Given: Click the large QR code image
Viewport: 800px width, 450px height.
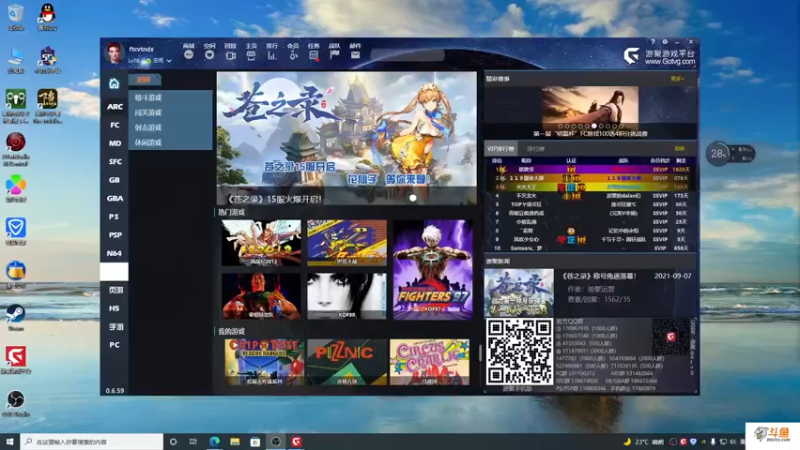Looking at the screenshot, I should [519, 352].
